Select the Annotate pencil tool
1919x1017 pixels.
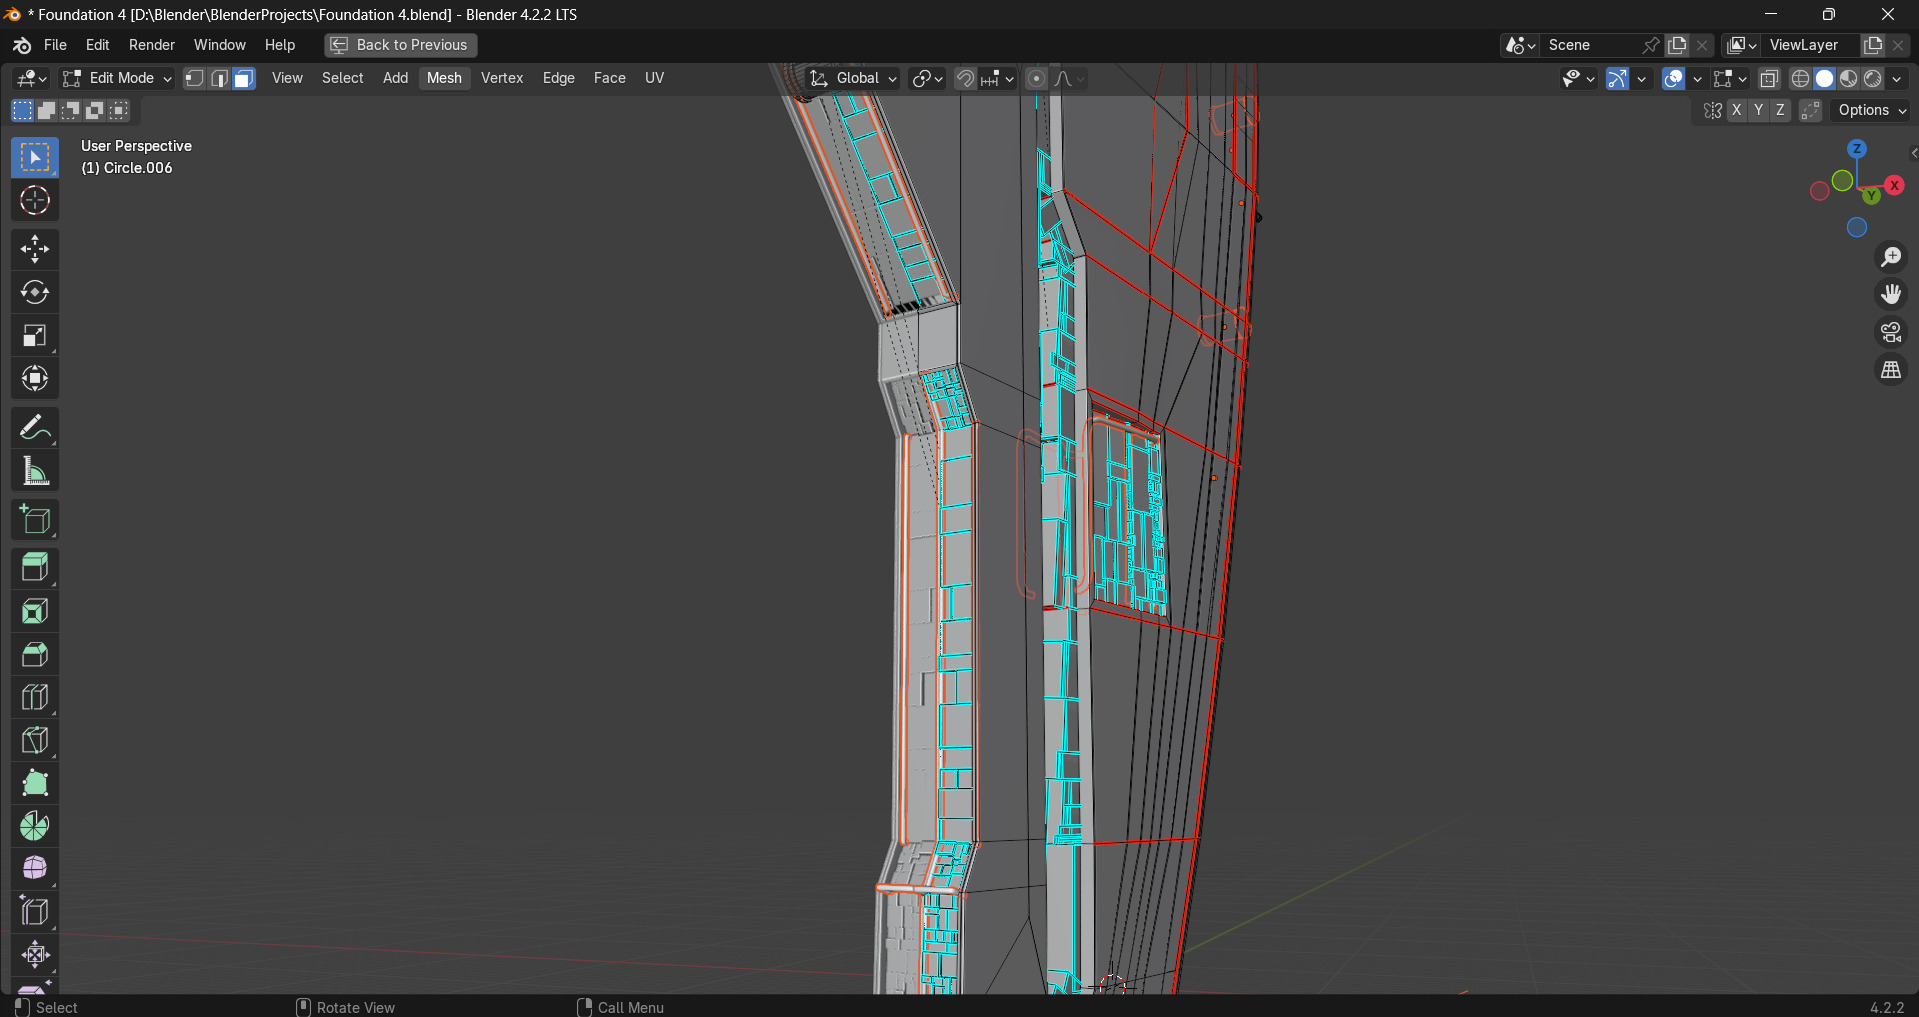tap(35, 428)
